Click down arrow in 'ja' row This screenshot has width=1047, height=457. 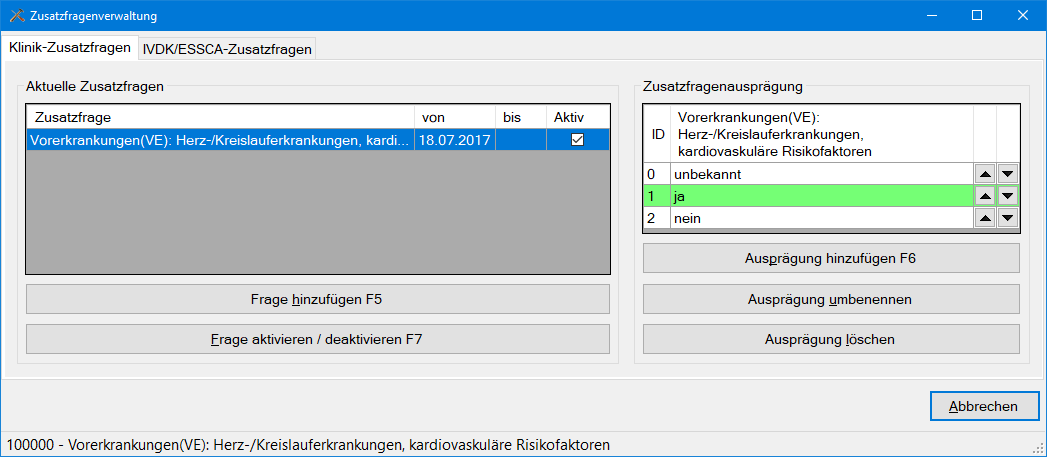1006,196
